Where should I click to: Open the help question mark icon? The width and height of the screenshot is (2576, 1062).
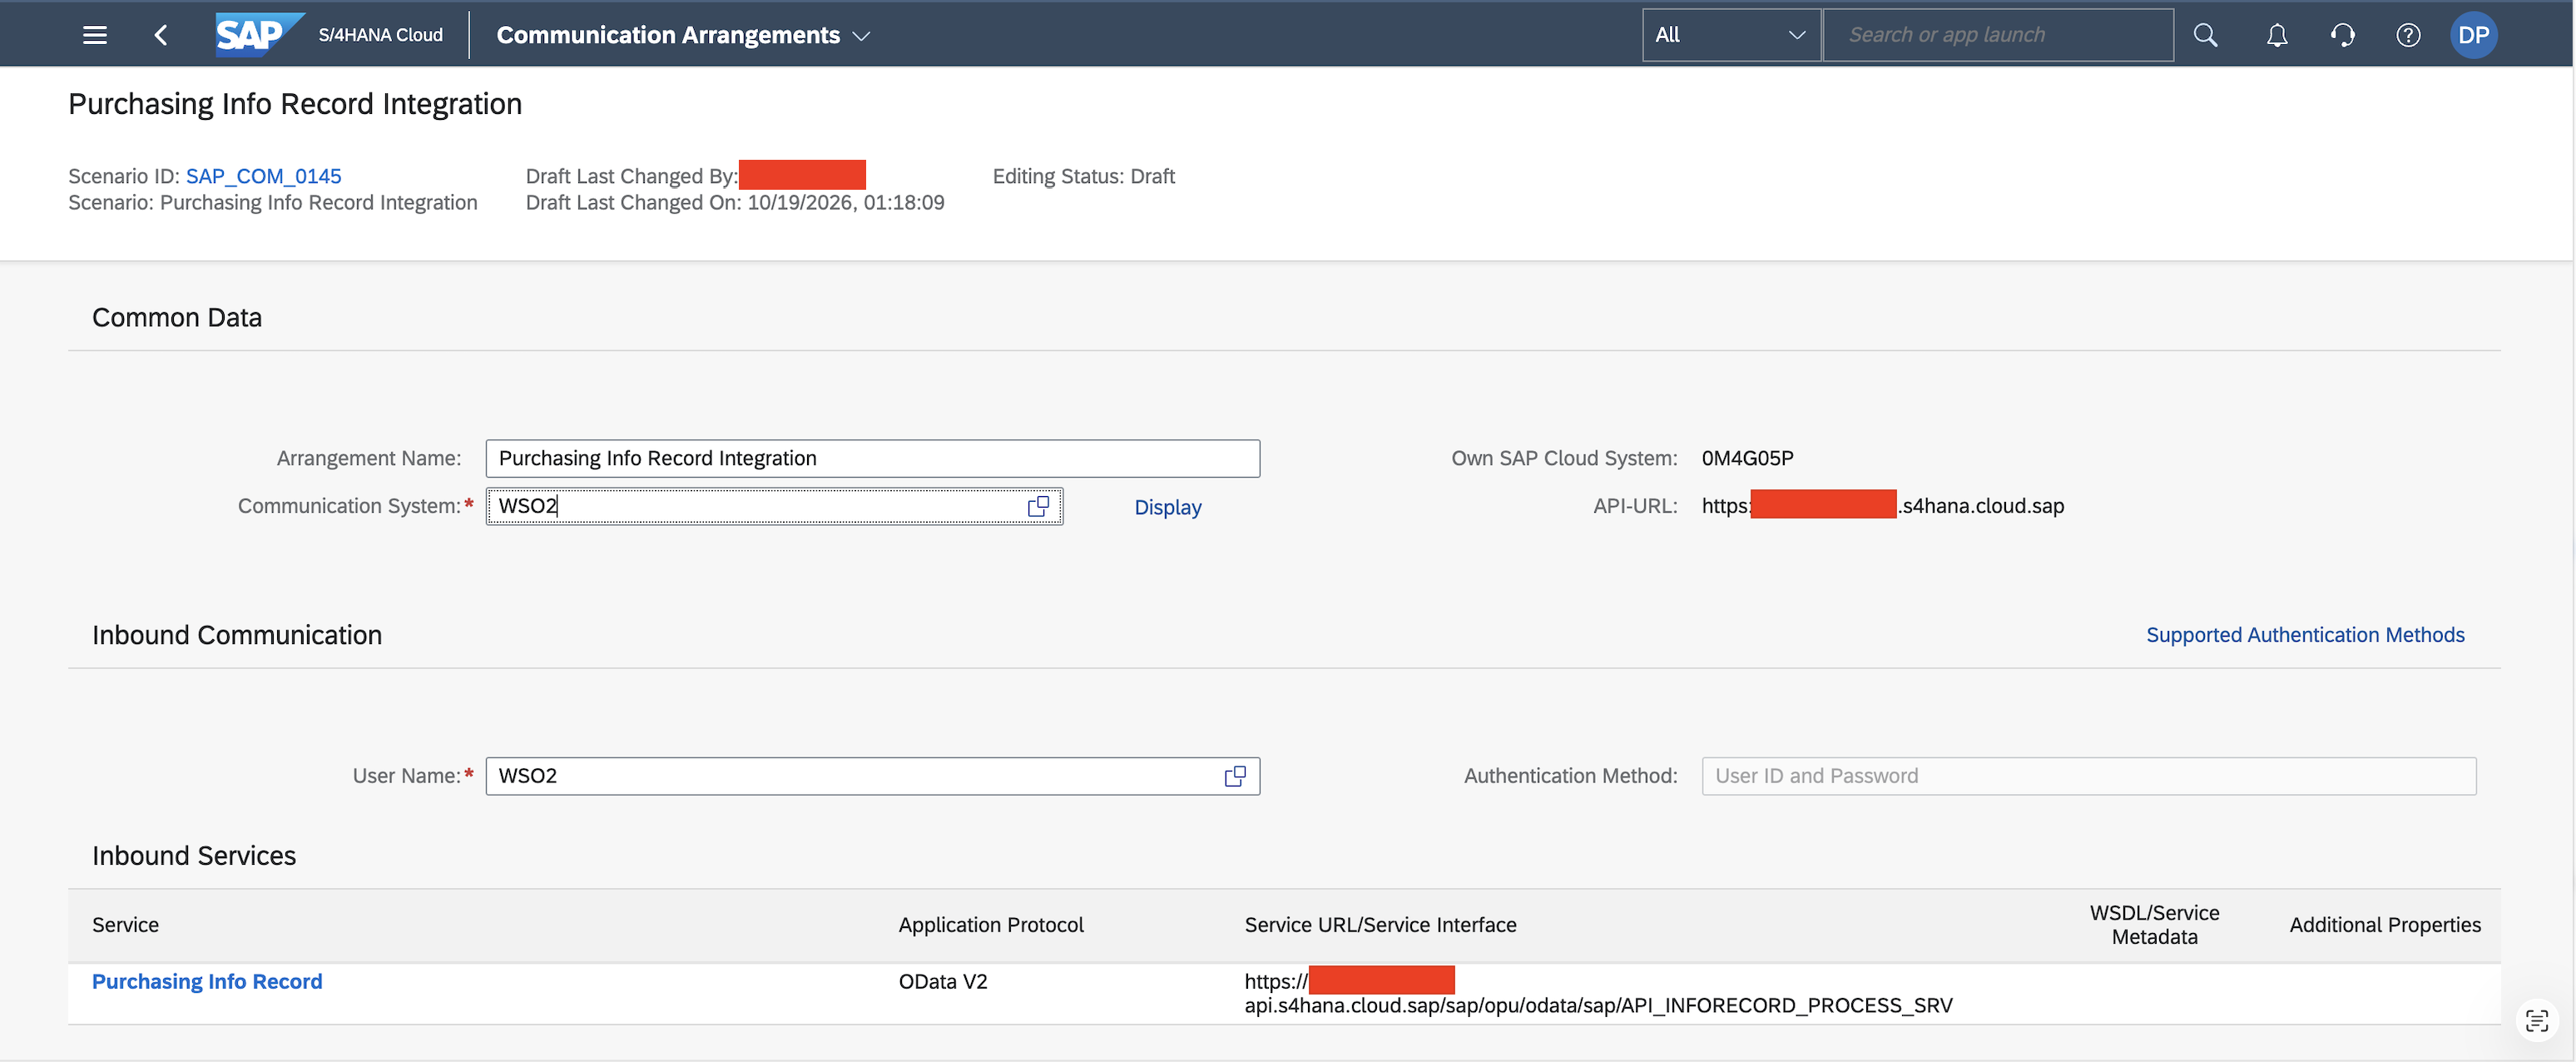[2408, 35]
